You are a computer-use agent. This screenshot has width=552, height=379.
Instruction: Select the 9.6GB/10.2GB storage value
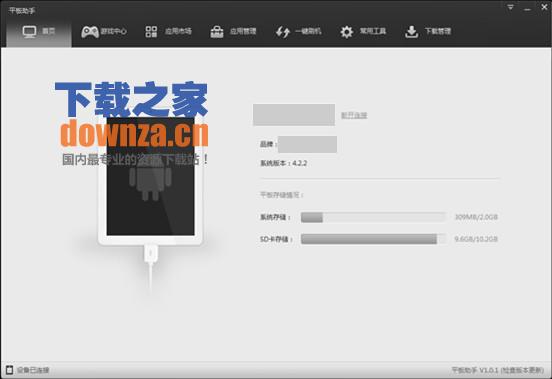click(476, 239)
